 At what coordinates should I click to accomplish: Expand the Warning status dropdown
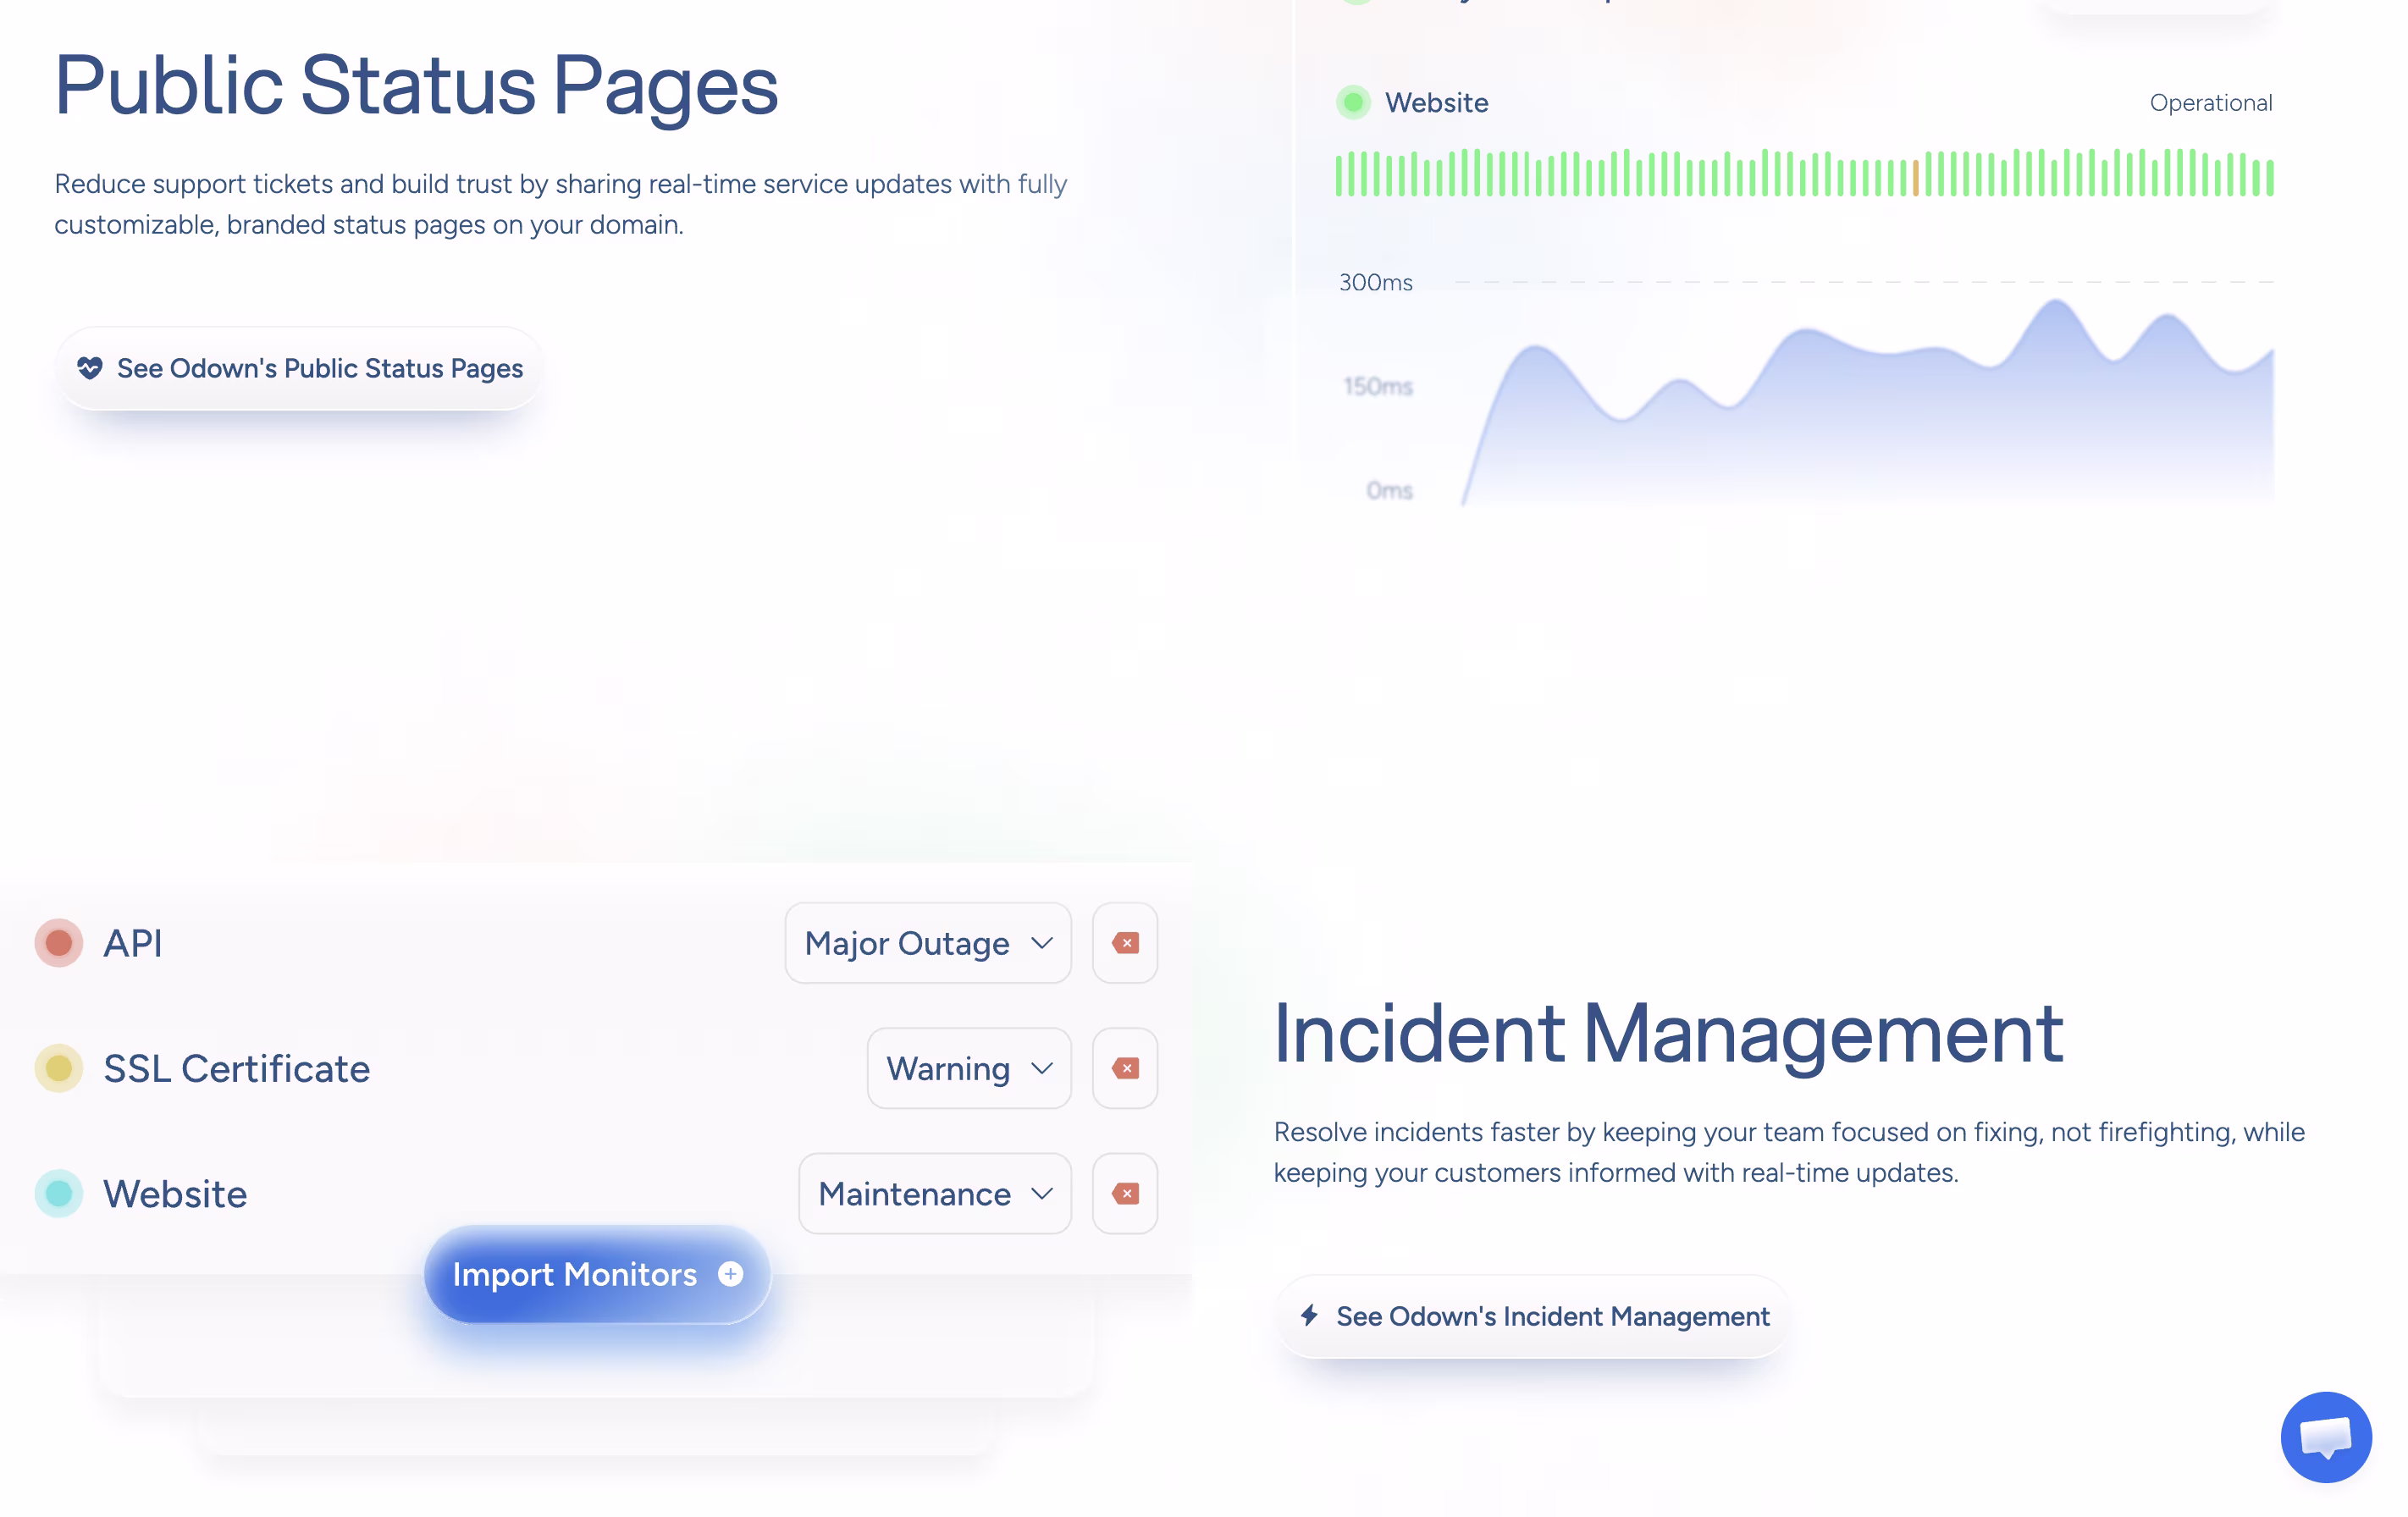[x=969, y=1068]
